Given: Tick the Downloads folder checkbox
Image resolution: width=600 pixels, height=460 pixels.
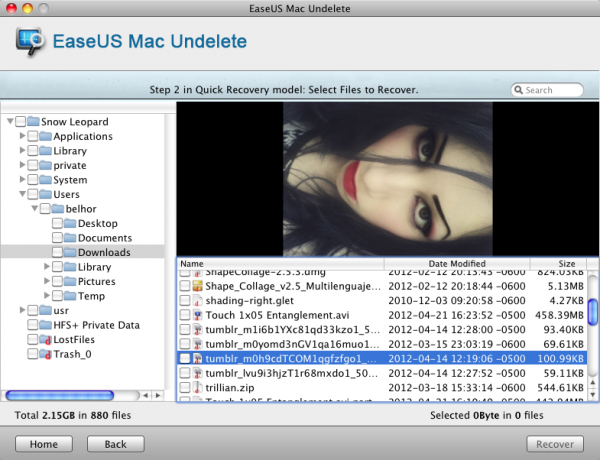Looking at the screenshot, I should click(57, 253).
